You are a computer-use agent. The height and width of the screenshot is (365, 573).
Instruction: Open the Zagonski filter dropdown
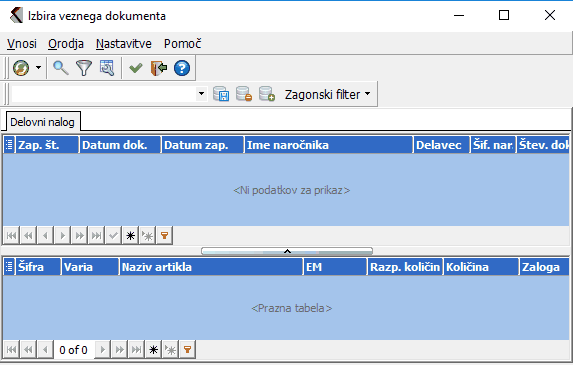[x=327, y=94]
